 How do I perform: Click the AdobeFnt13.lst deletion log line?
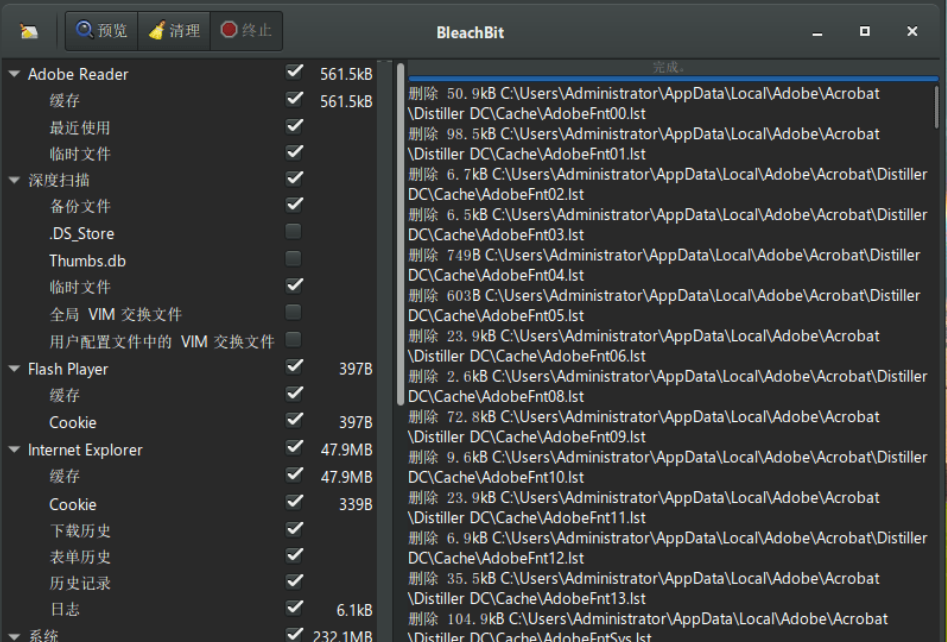click(x=644, y=588)
